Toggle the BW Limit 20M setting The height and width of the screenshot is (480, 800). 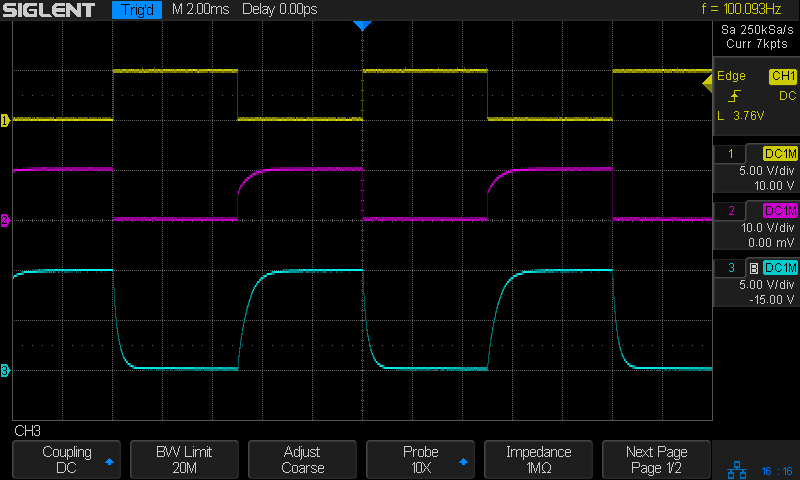point(184,458)
